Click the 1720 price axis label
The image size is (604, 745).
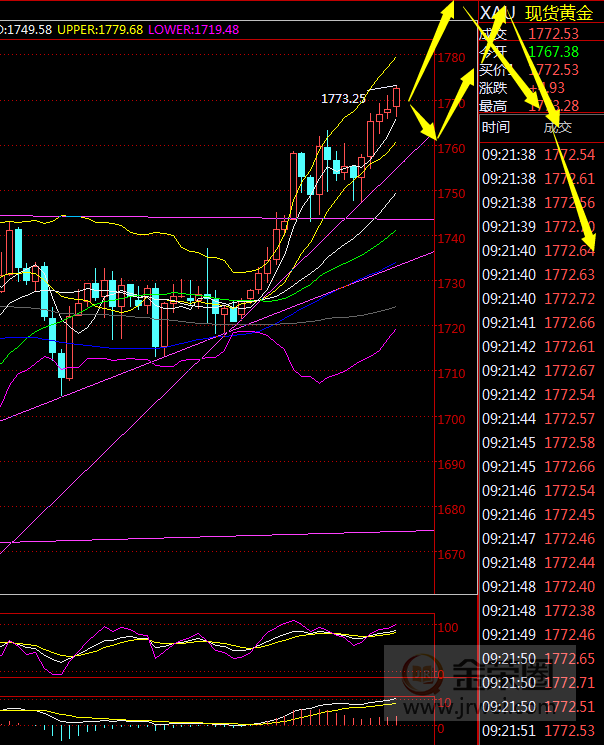coord(451,329)
